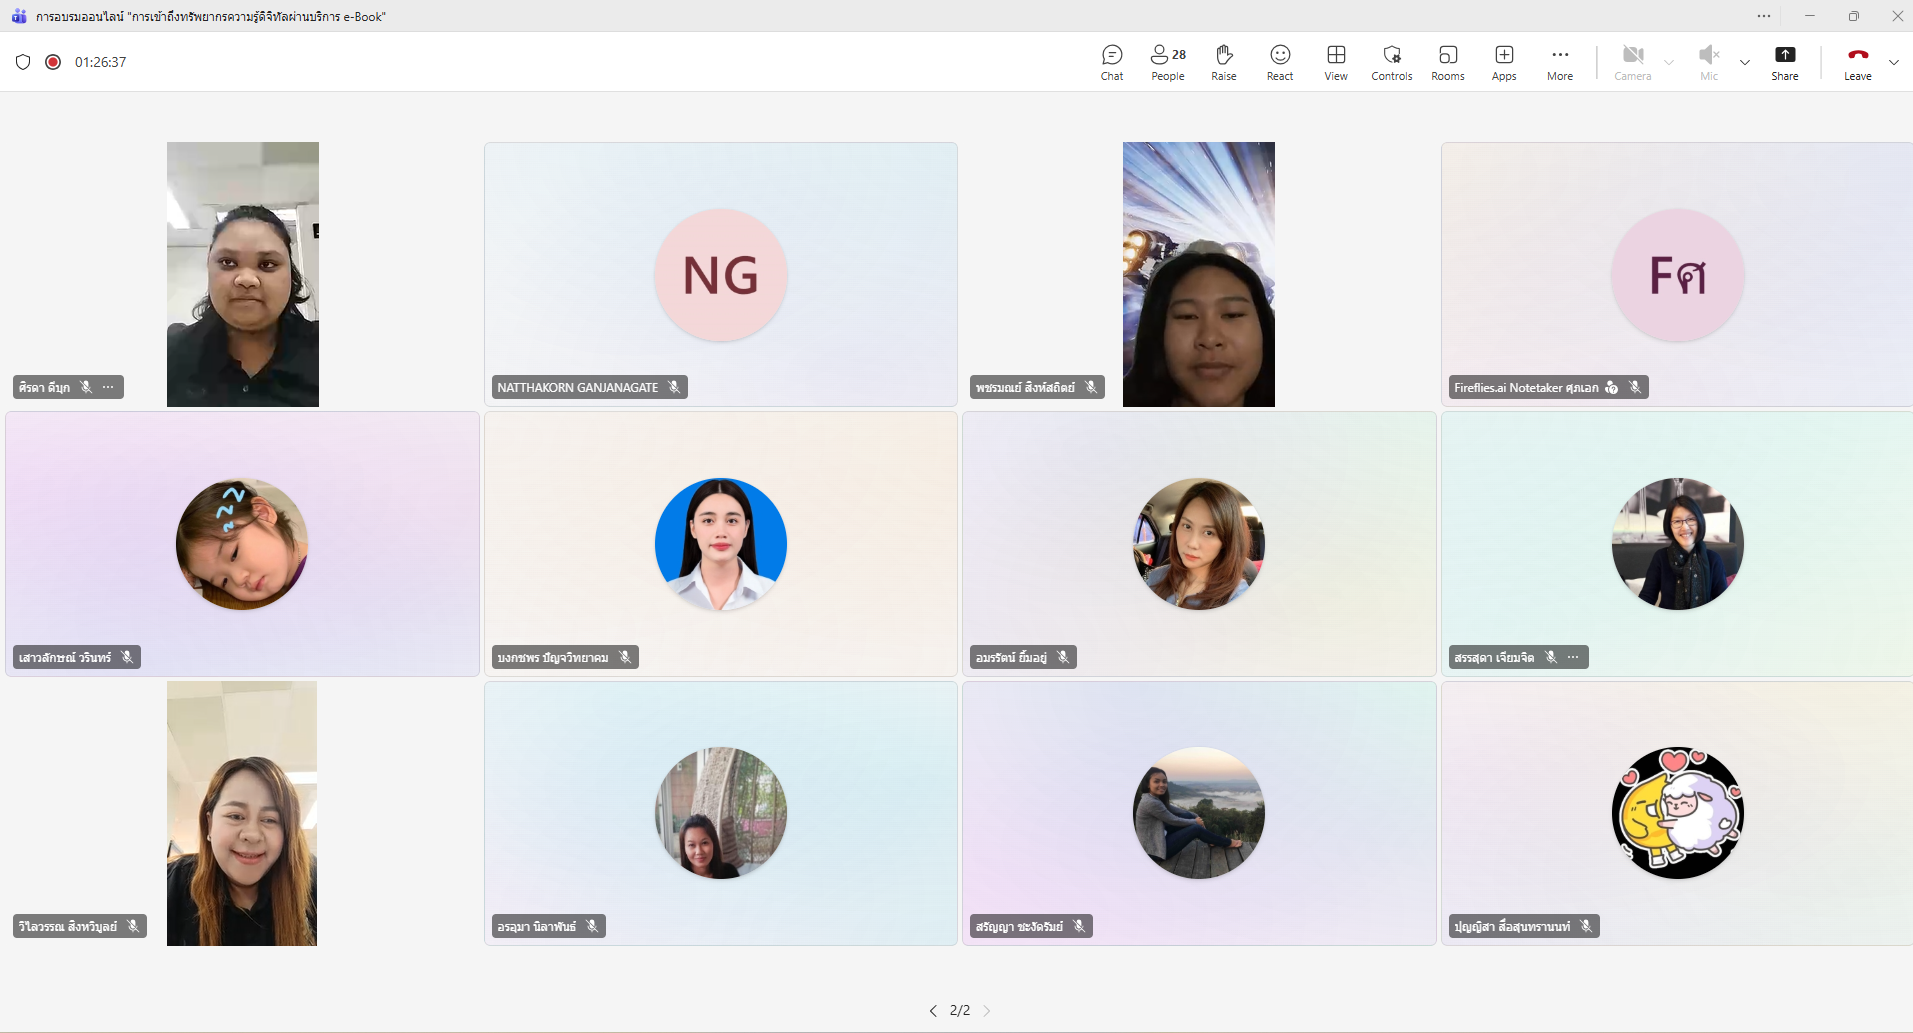
Task: Open the React emoji menu
Action: click(x=1280, y=62)
